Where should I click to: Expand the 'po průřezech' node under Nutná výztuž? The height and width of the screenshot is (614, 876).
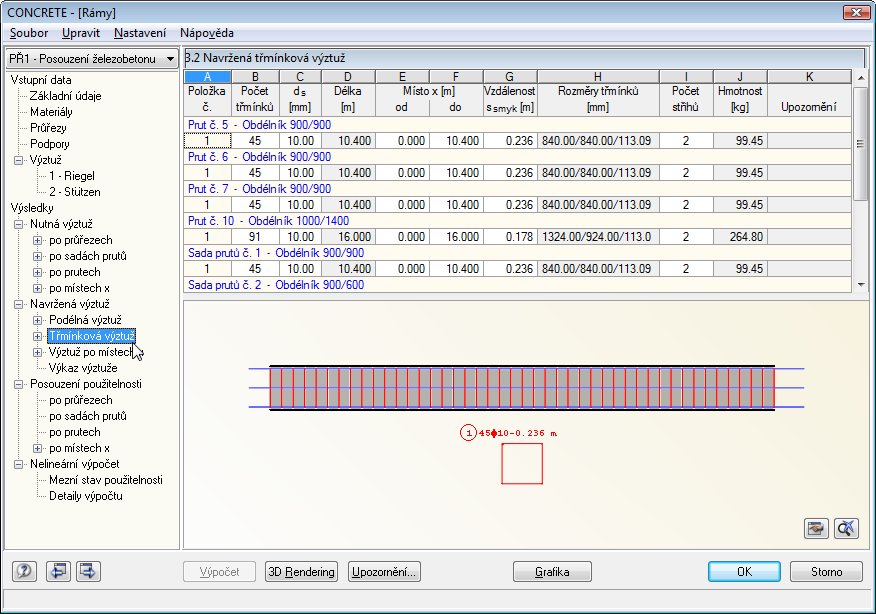tap(37, 240)
